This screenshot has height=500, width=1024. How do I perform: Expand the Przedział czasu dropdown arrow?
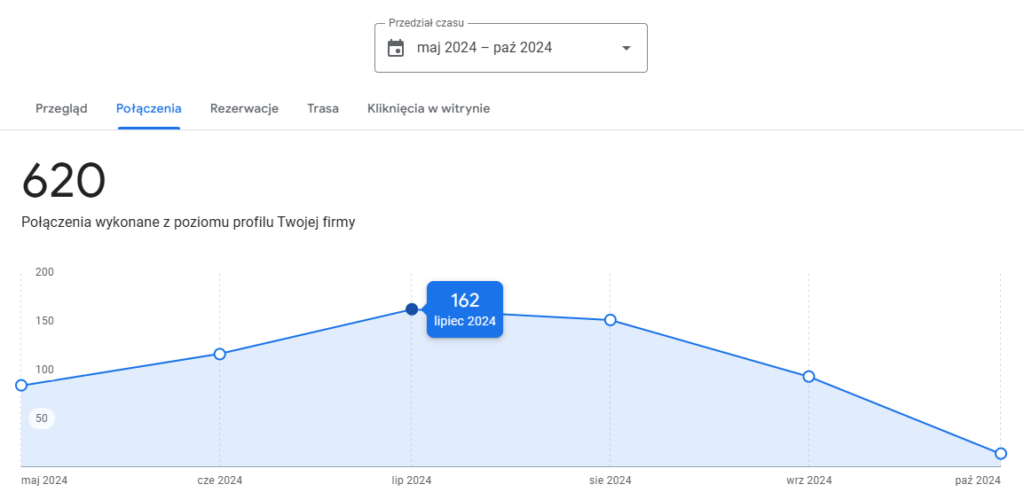click(626, 48)
